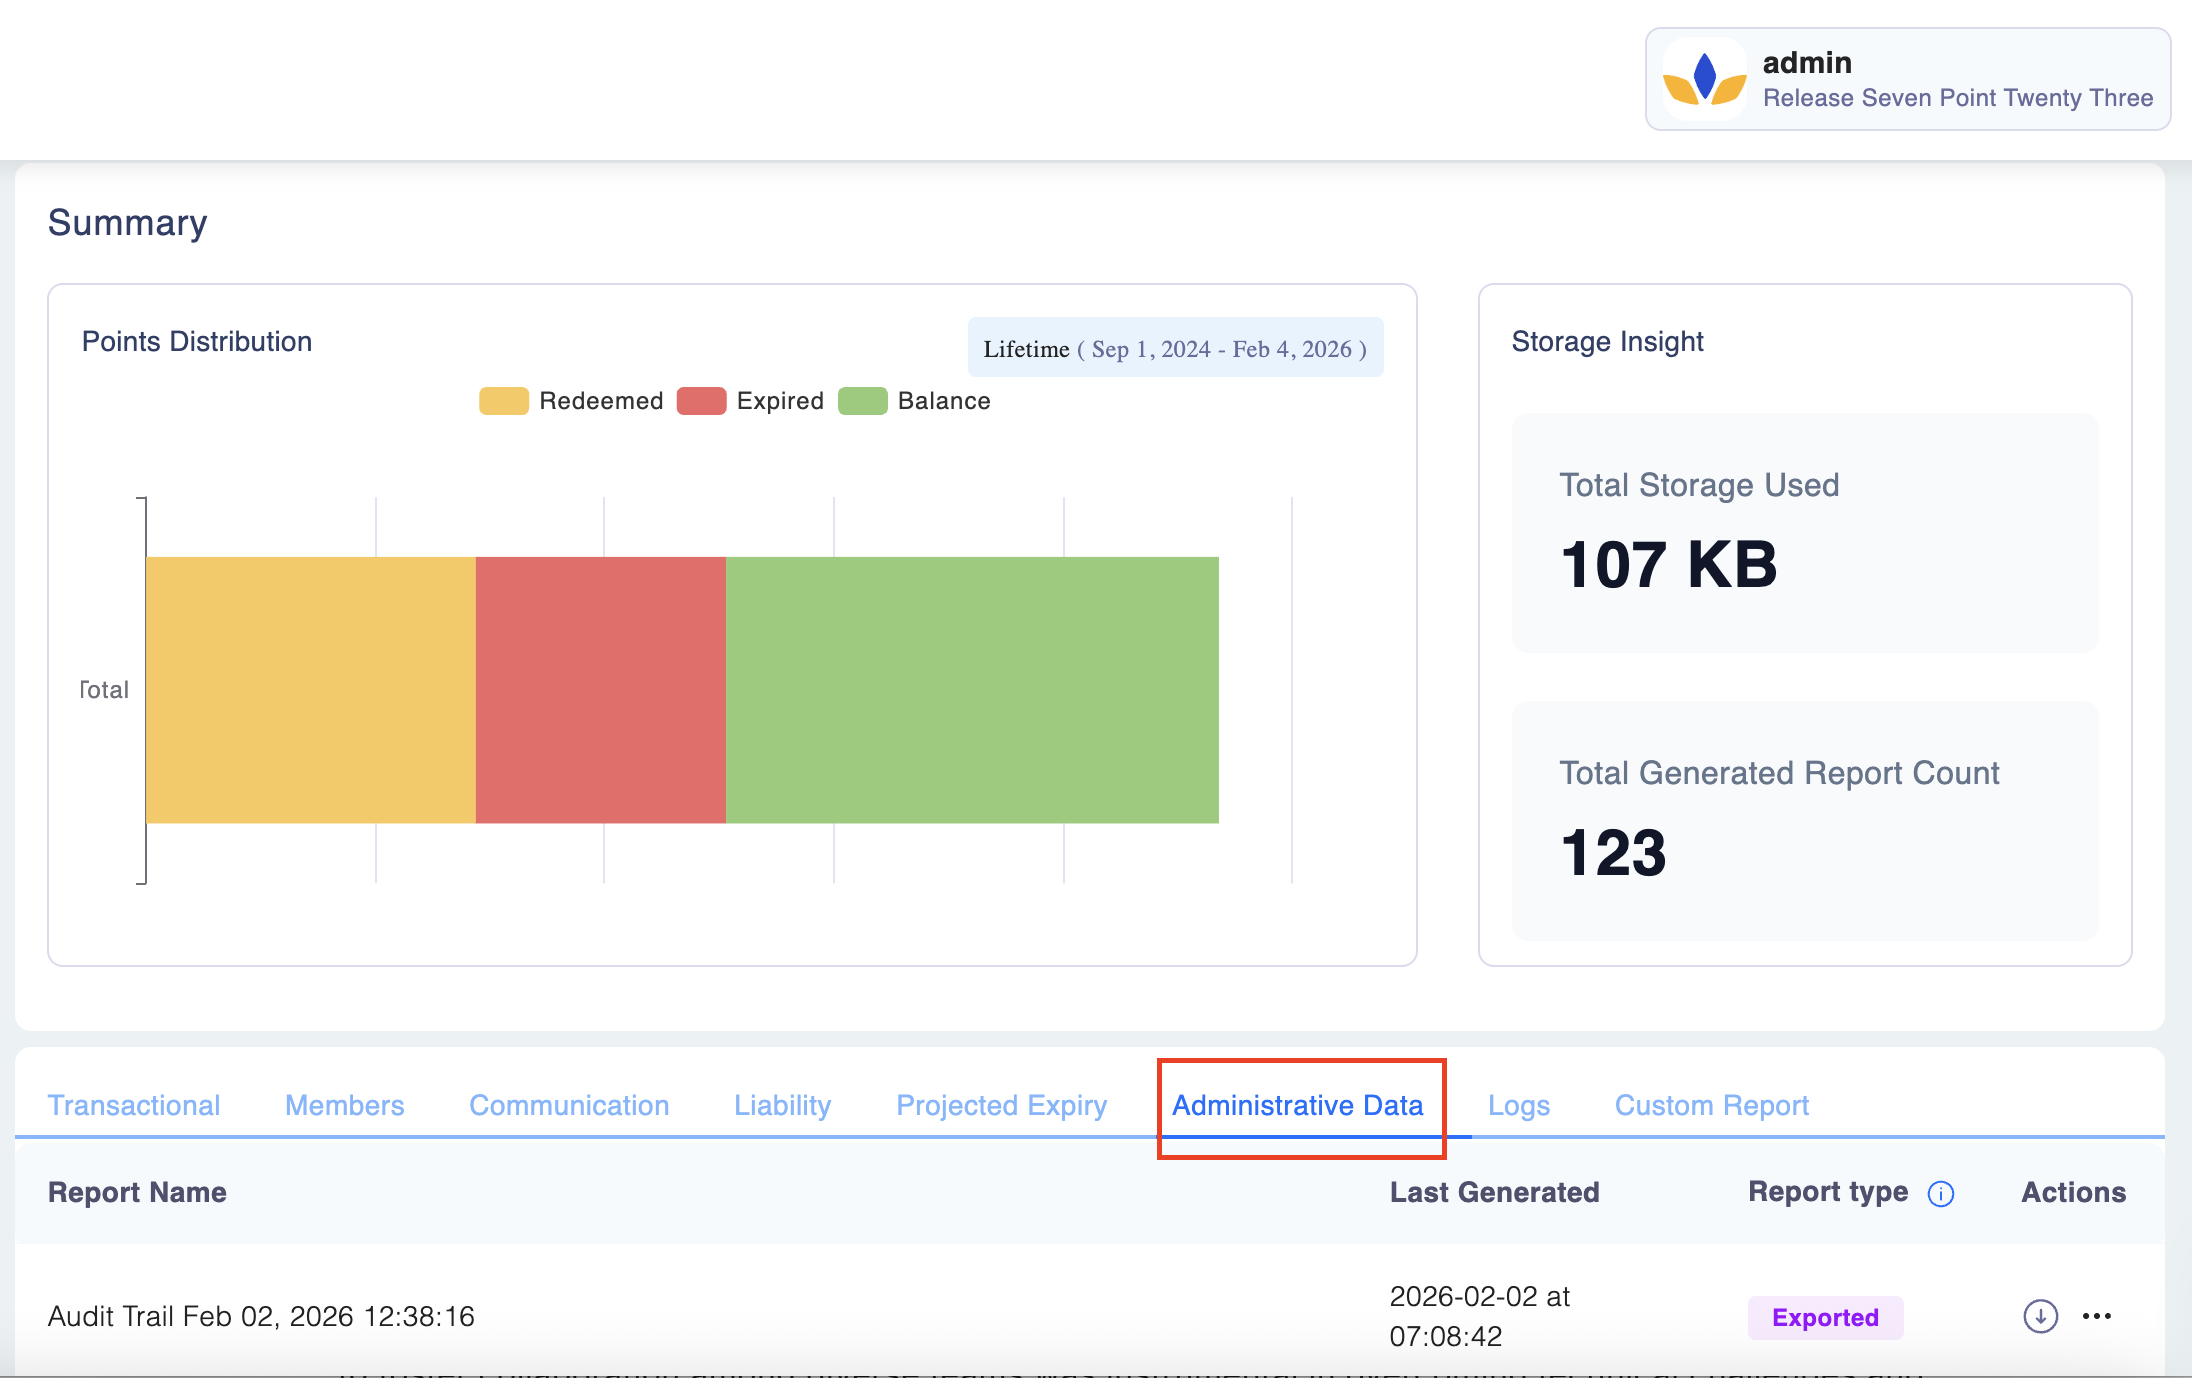Open the Logs tab
The image size is (2192, 1378).
1518,1105
